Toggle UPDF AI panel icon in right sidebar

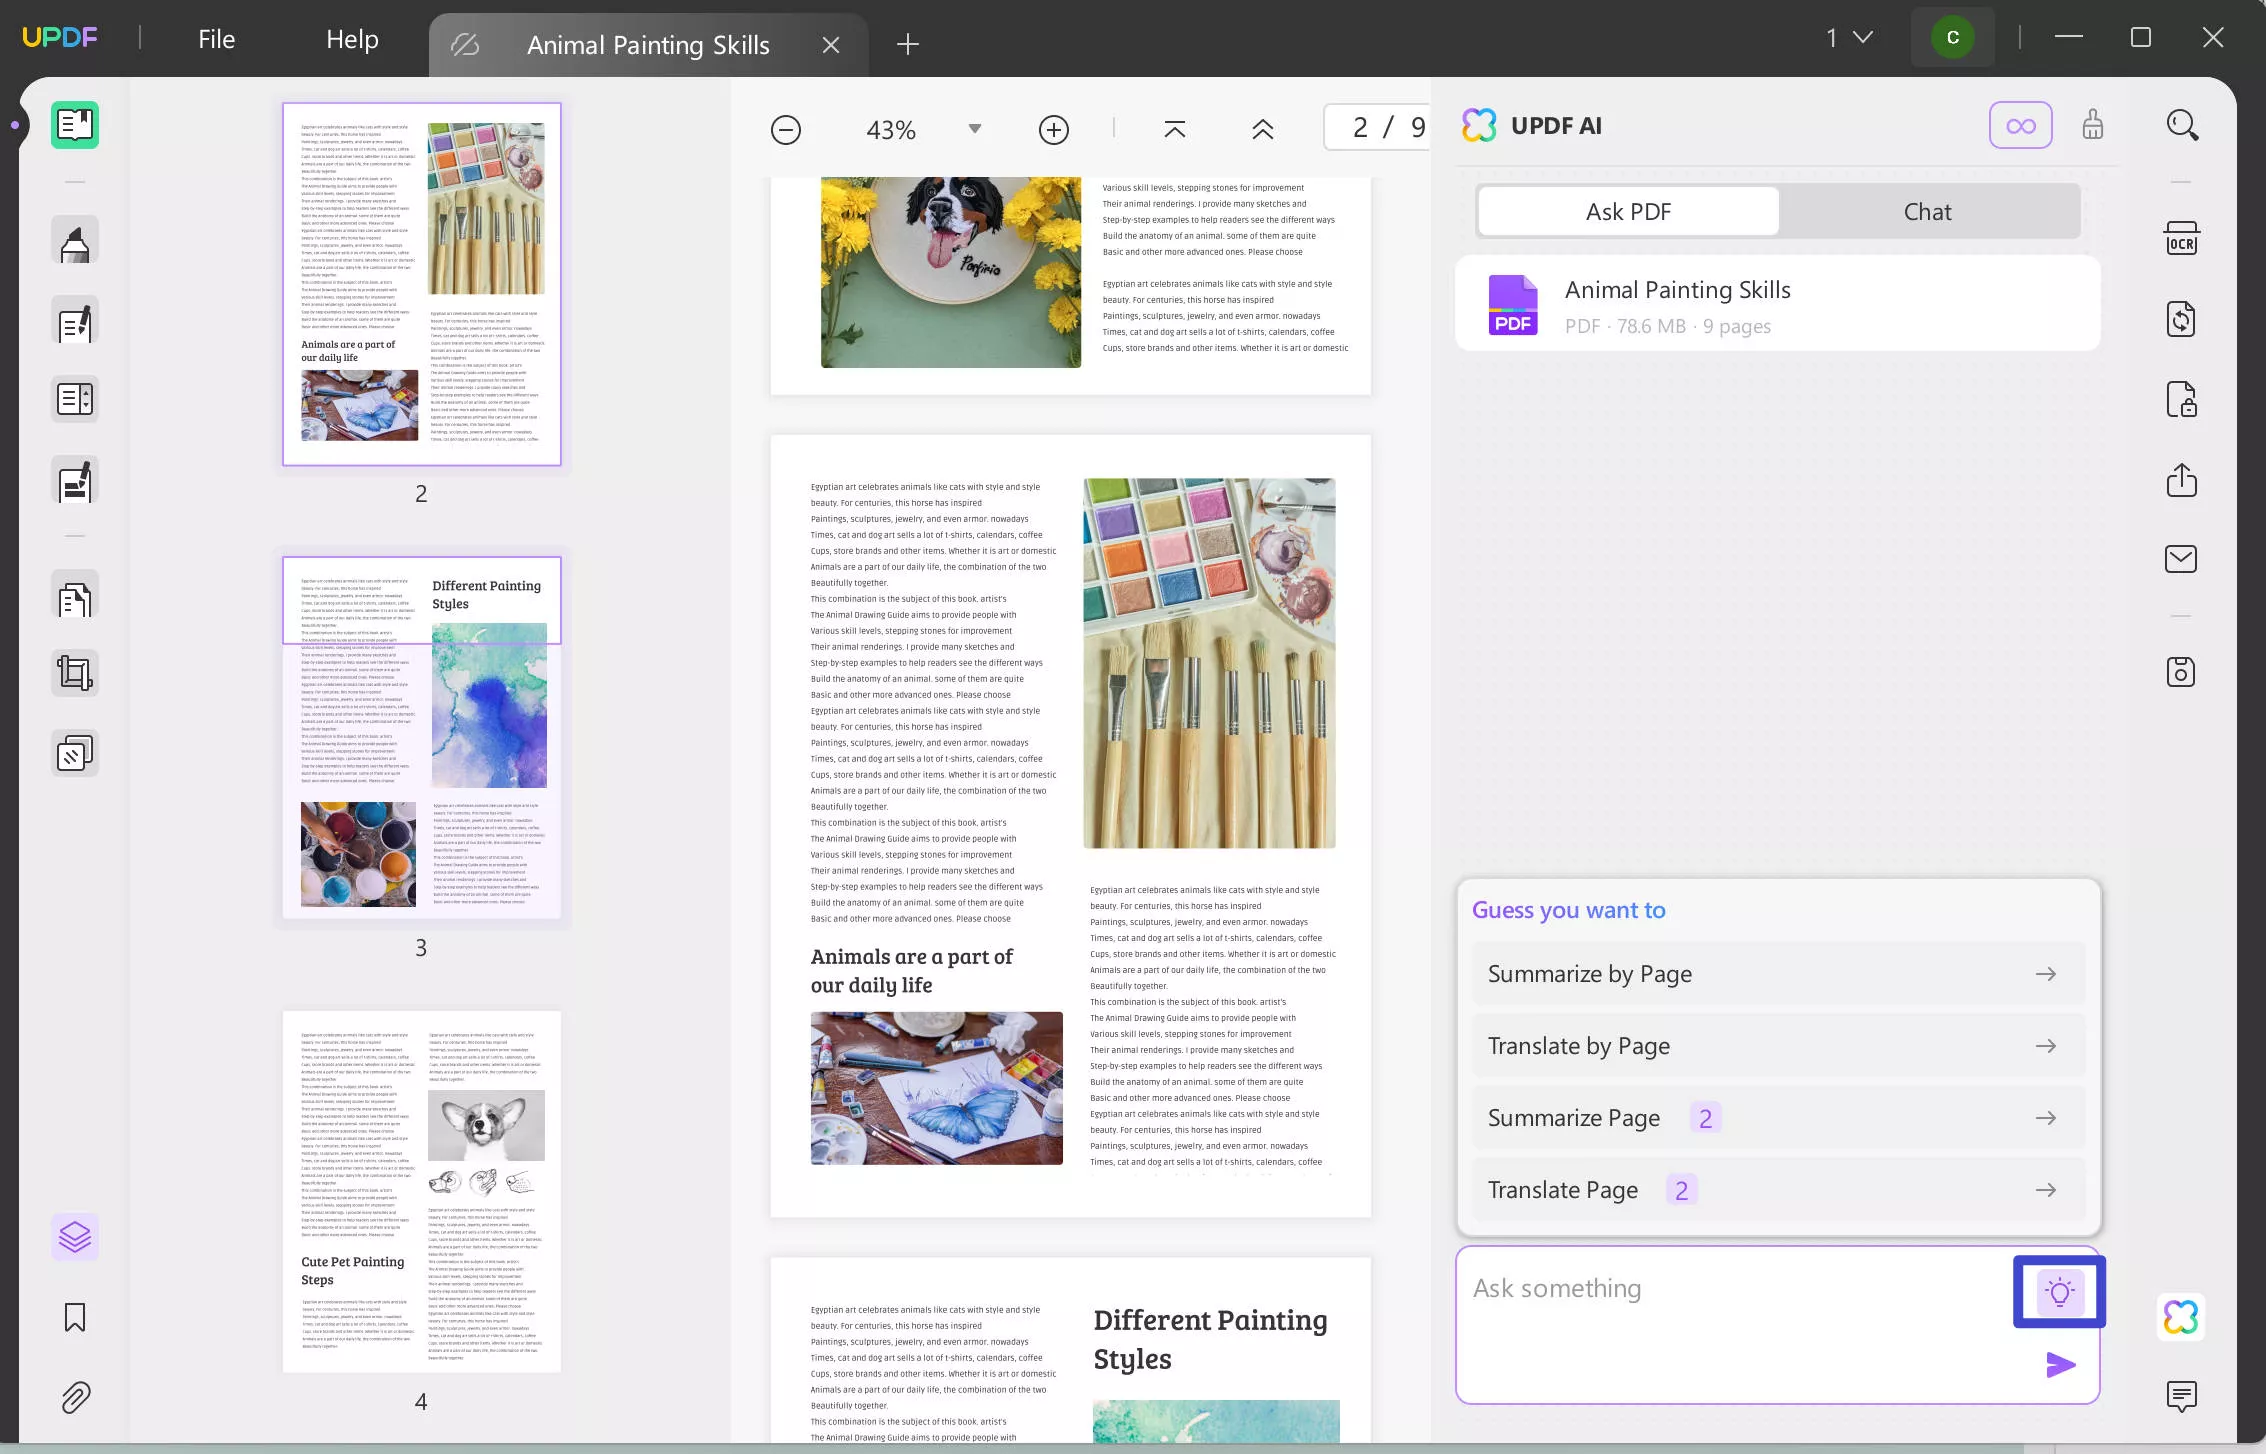(2182, 1317)
